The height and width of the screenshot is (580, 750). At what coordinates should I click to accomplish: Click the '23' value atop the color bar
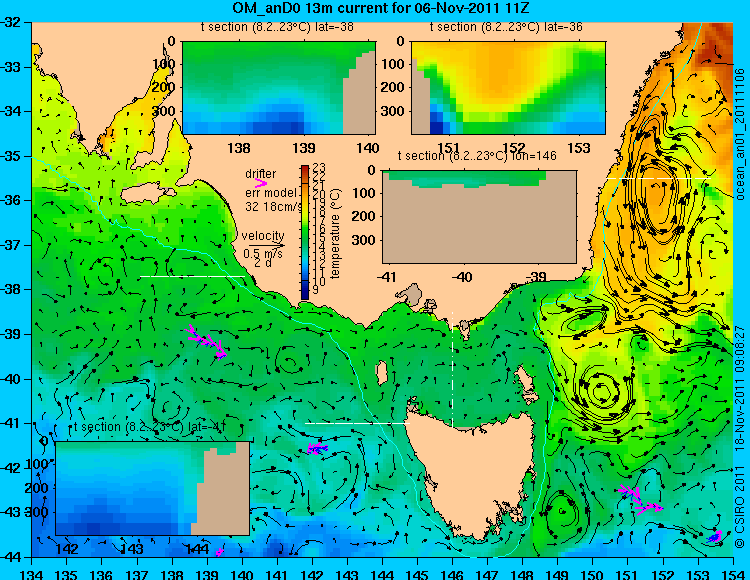tap(319, 168)
